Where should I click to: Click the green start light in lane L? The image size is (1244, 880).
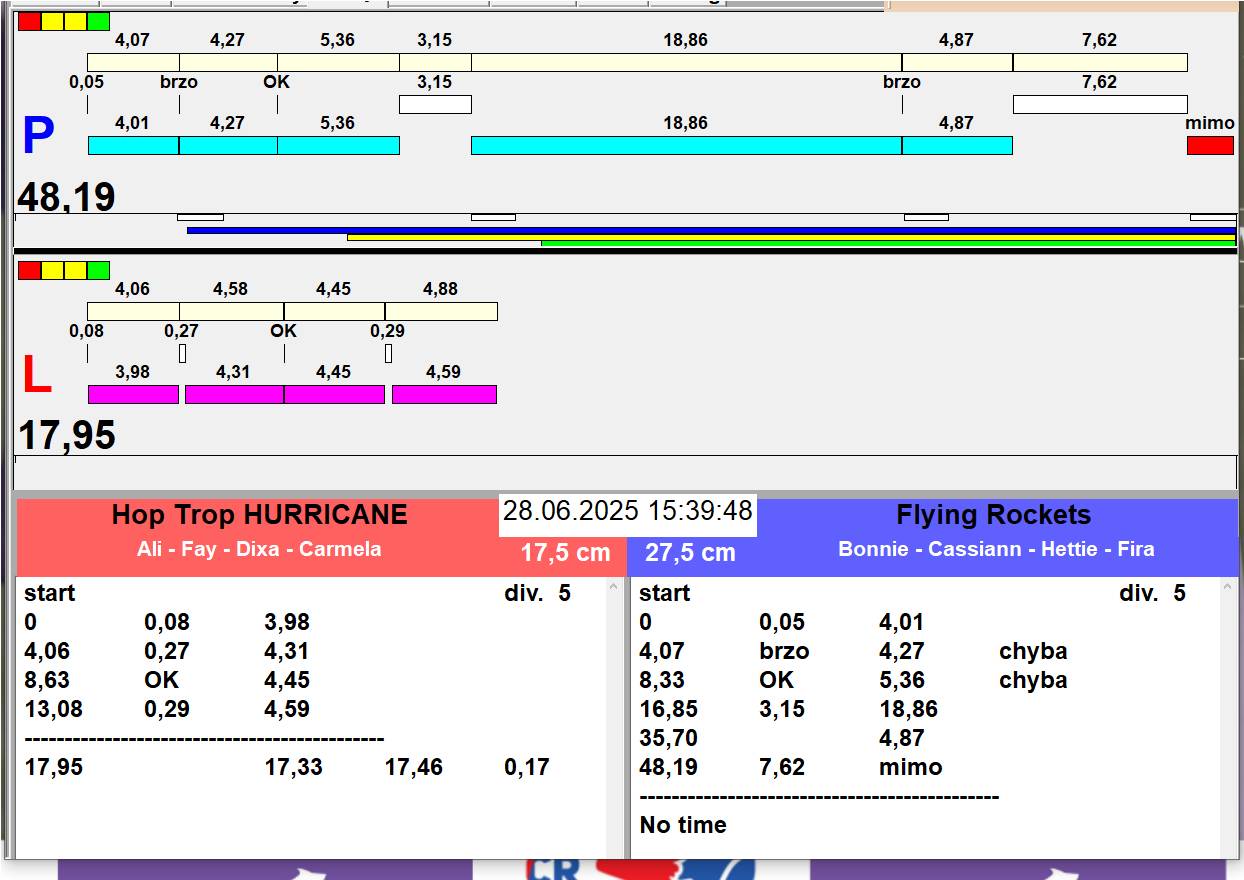(x=98, y=270)
